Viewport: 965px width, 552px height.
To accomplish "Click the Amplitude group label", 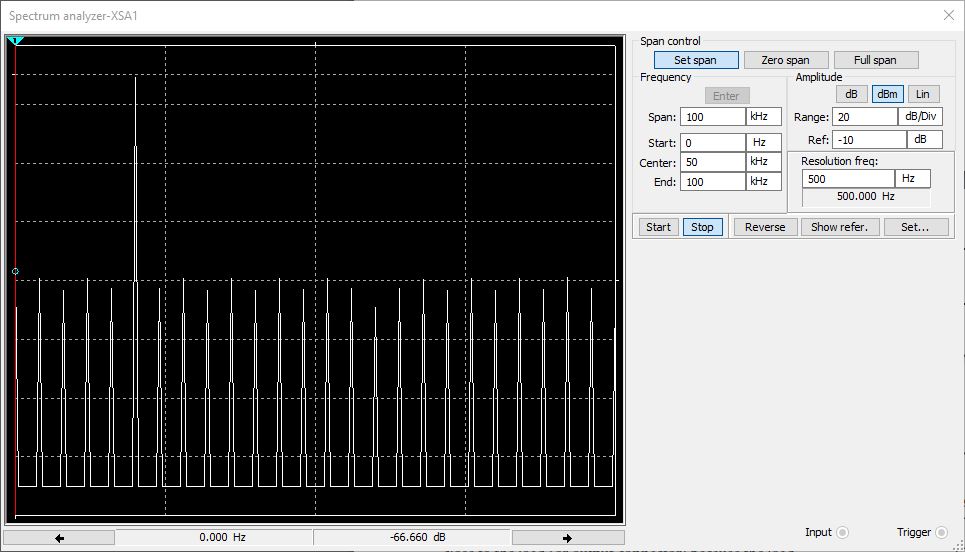I will click(x=819, y=77).
